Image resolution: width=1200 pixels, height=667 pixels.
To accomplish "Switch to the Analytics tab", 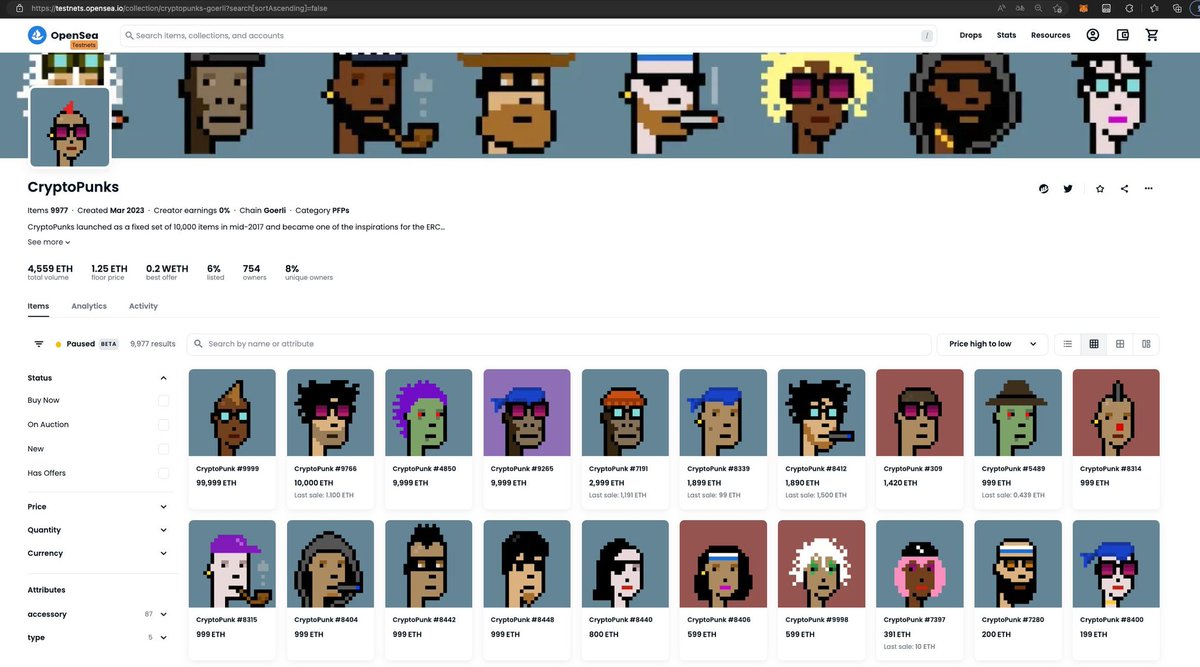I will coord(89,306).
